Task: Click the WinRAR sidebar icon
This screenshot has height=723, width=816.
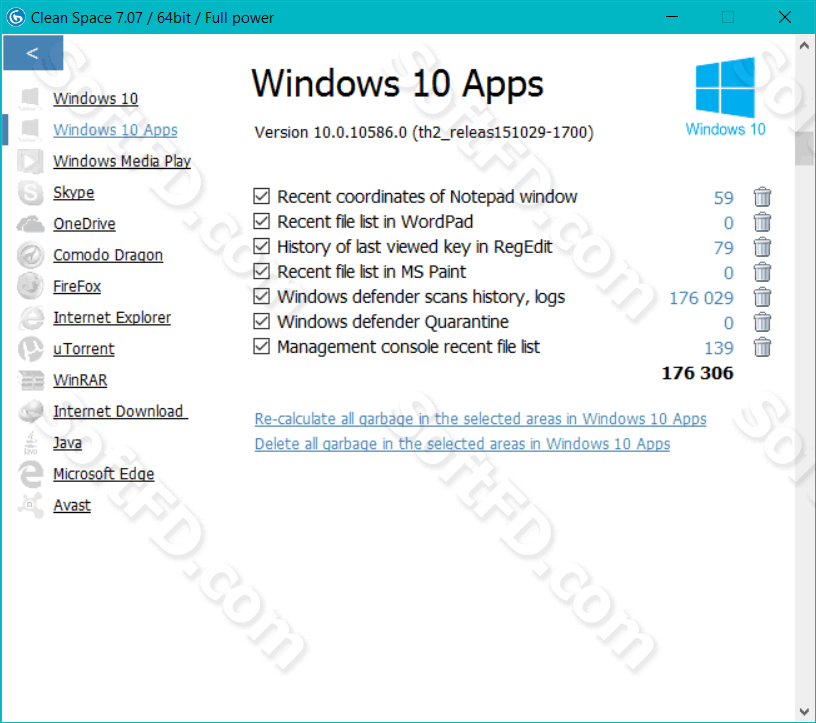Action: point(30,380)
